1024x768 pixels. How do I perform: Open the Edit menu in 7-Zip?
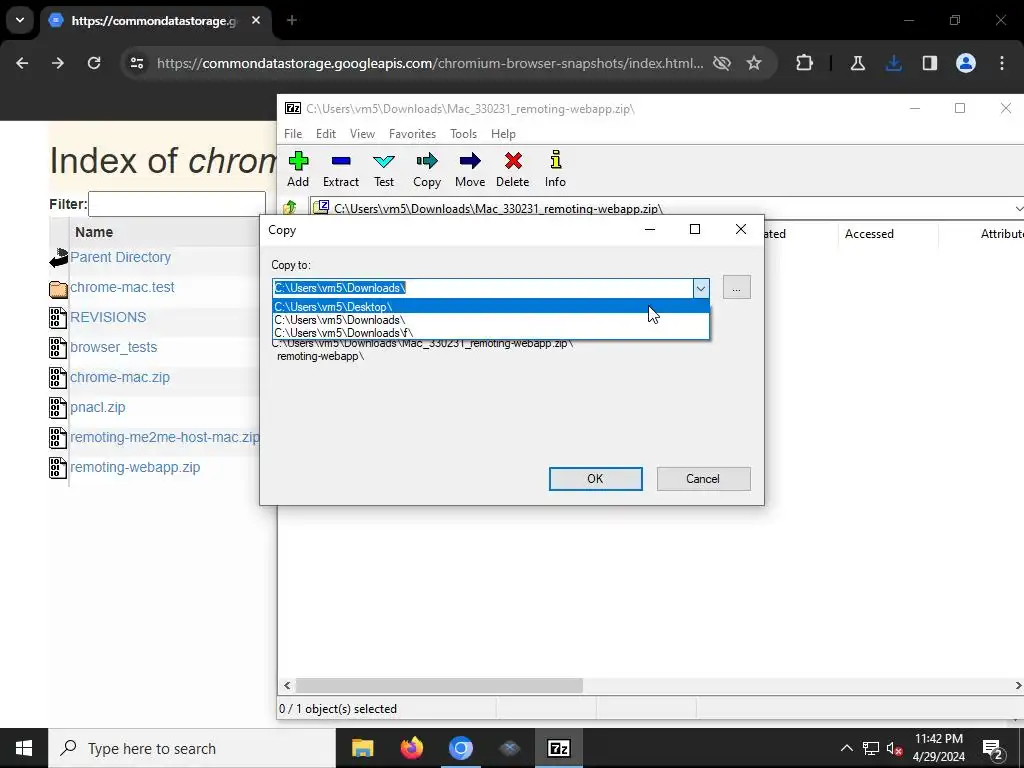[326, 134]
